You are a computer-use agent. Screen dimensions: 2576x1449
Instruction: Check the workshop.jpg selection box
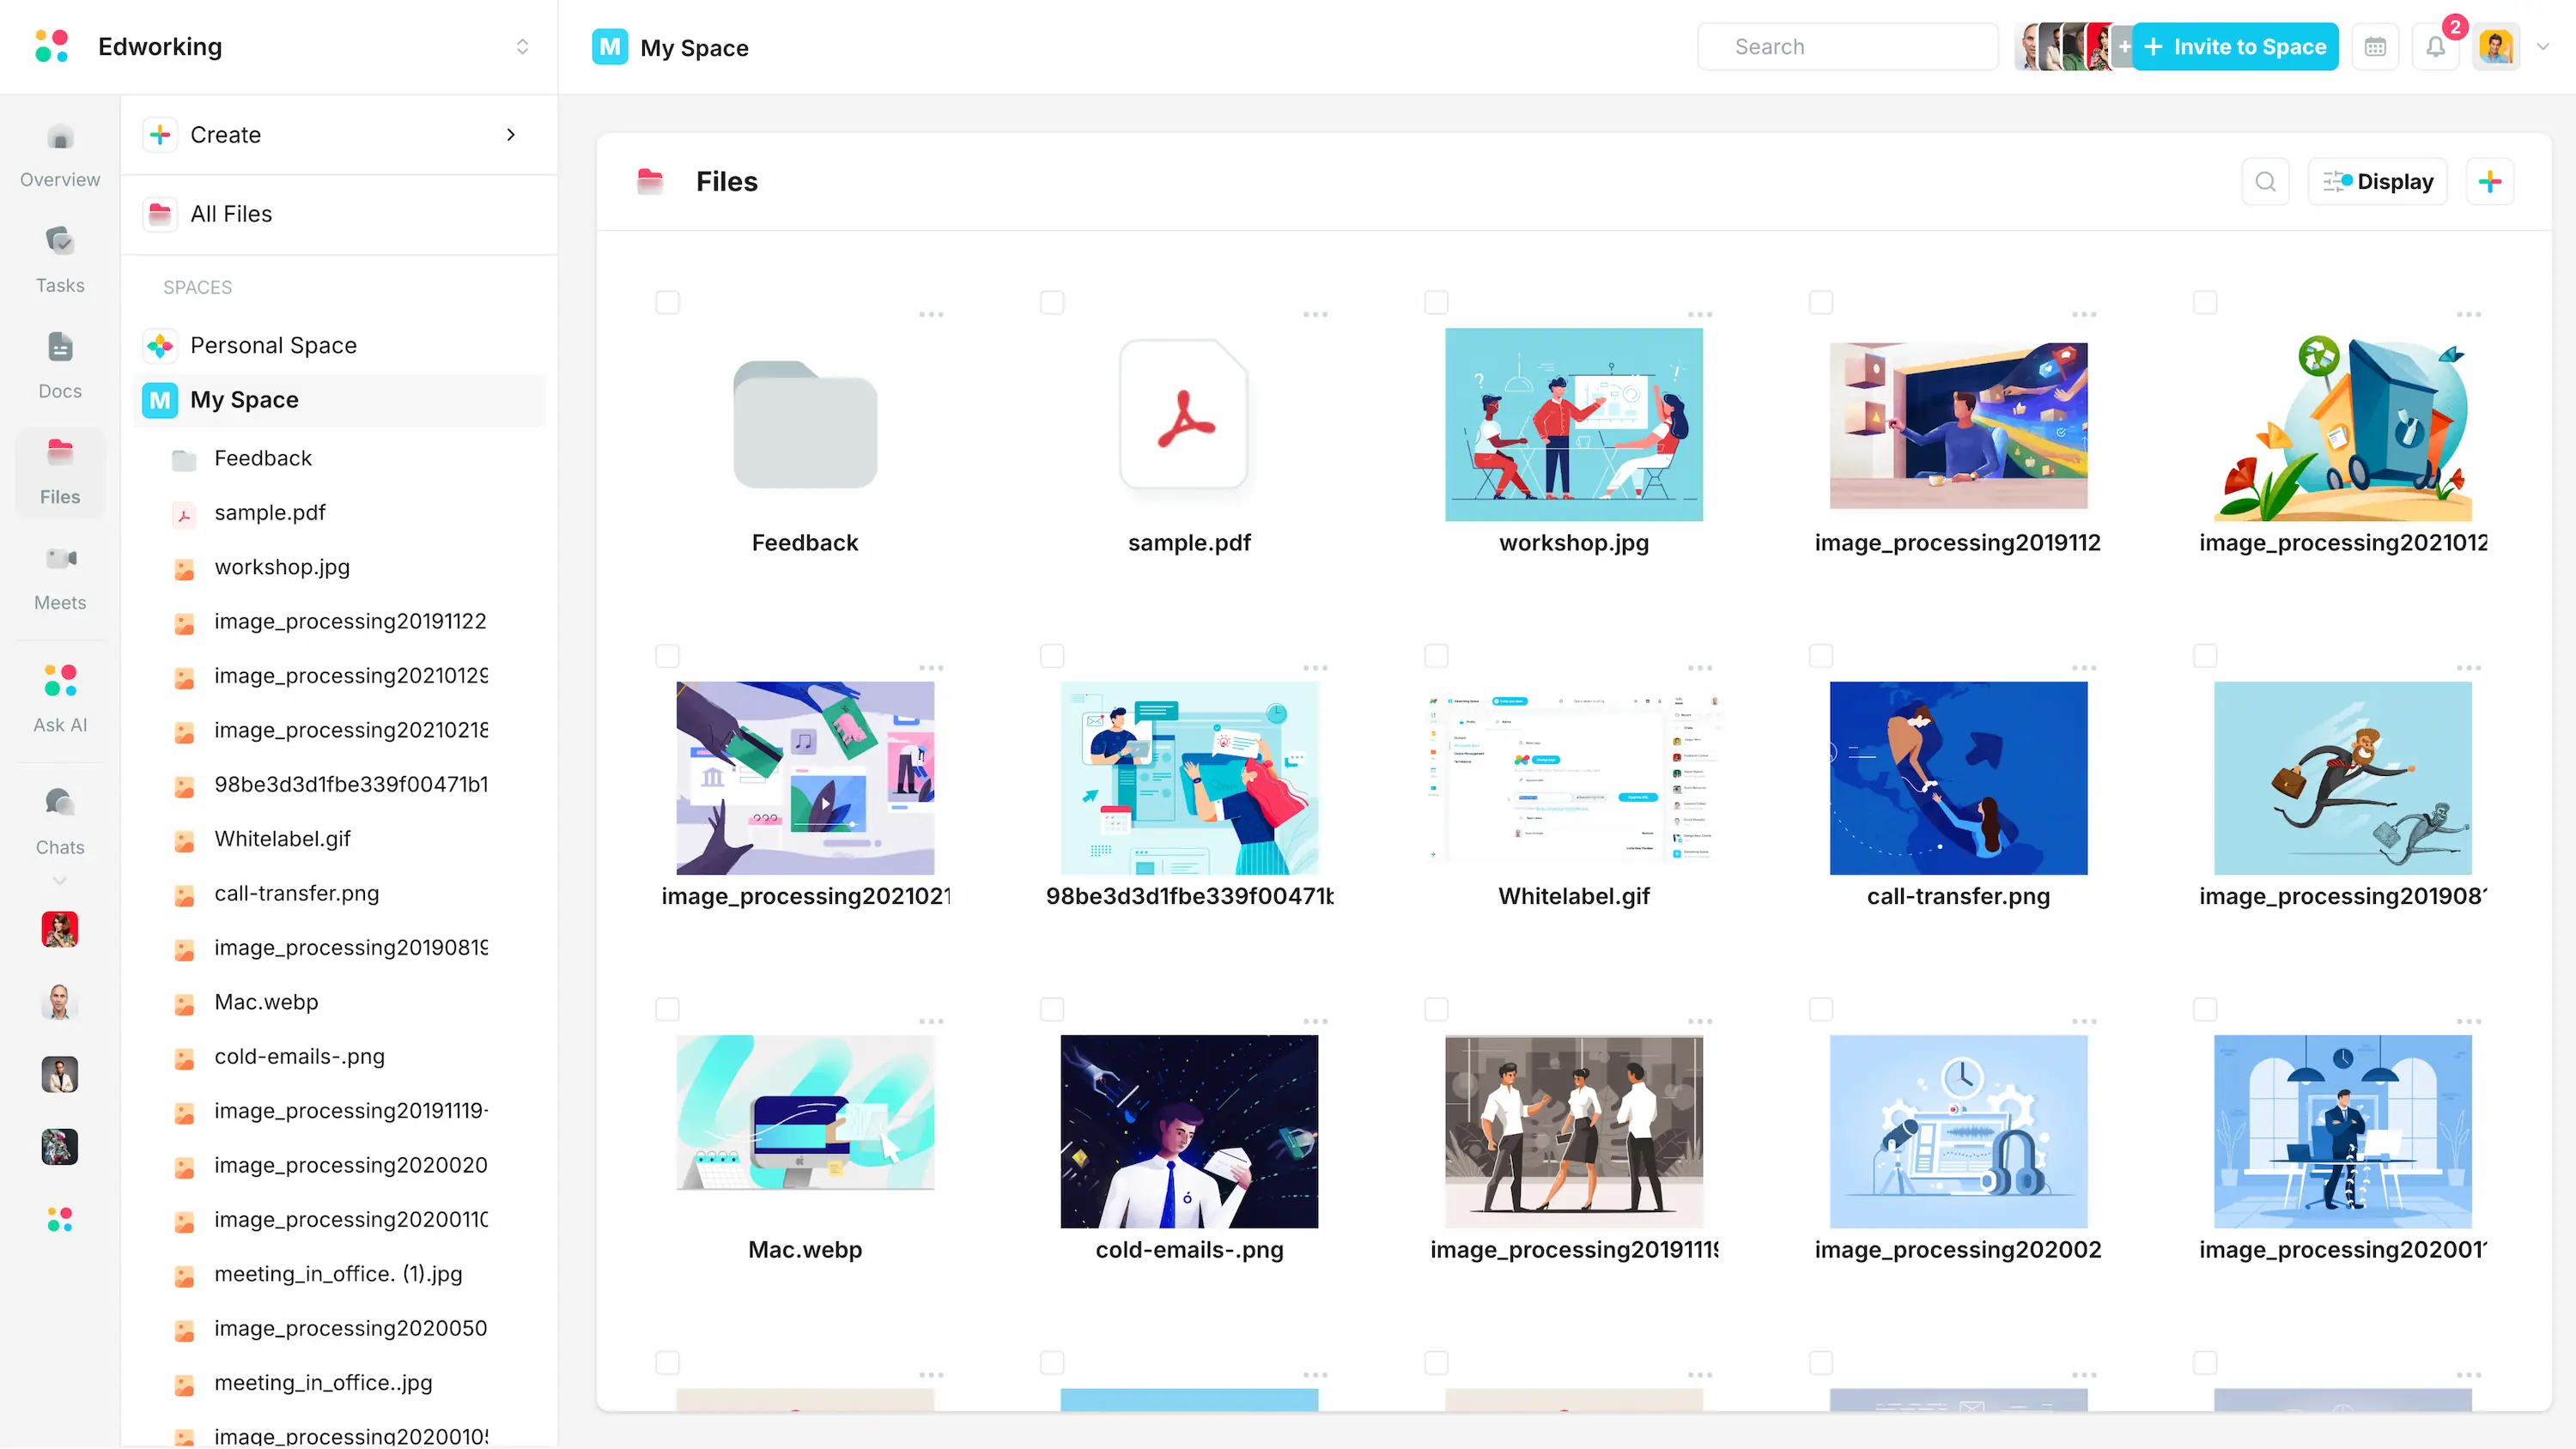(1436, 301)
